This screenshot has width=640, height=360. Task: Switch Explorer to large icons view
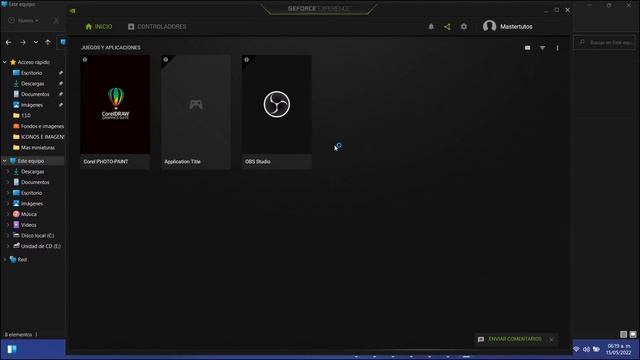[633, 334]
